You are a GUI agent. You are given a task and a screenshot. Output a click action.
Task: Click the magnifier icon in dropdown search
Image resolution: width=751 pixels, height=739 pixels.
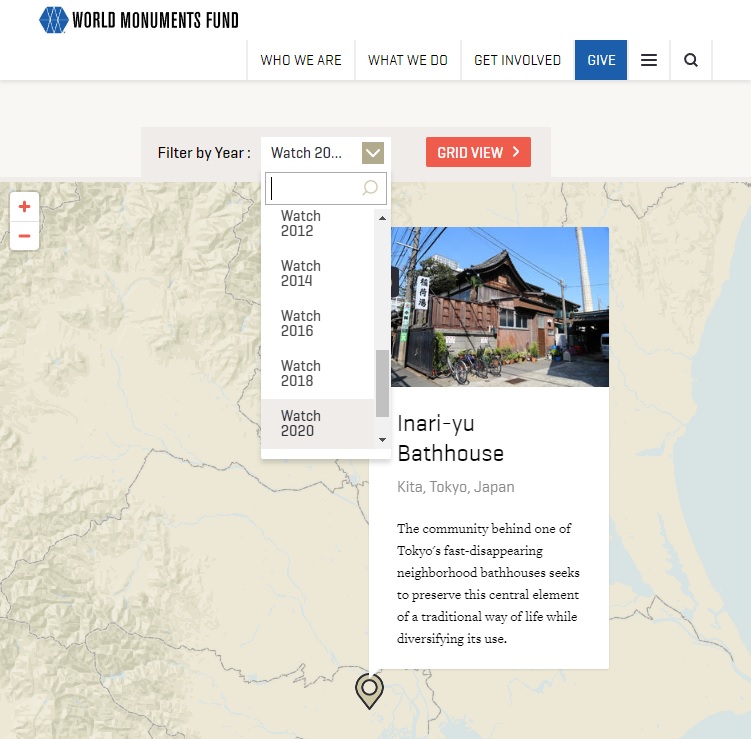tap(370, 188)
